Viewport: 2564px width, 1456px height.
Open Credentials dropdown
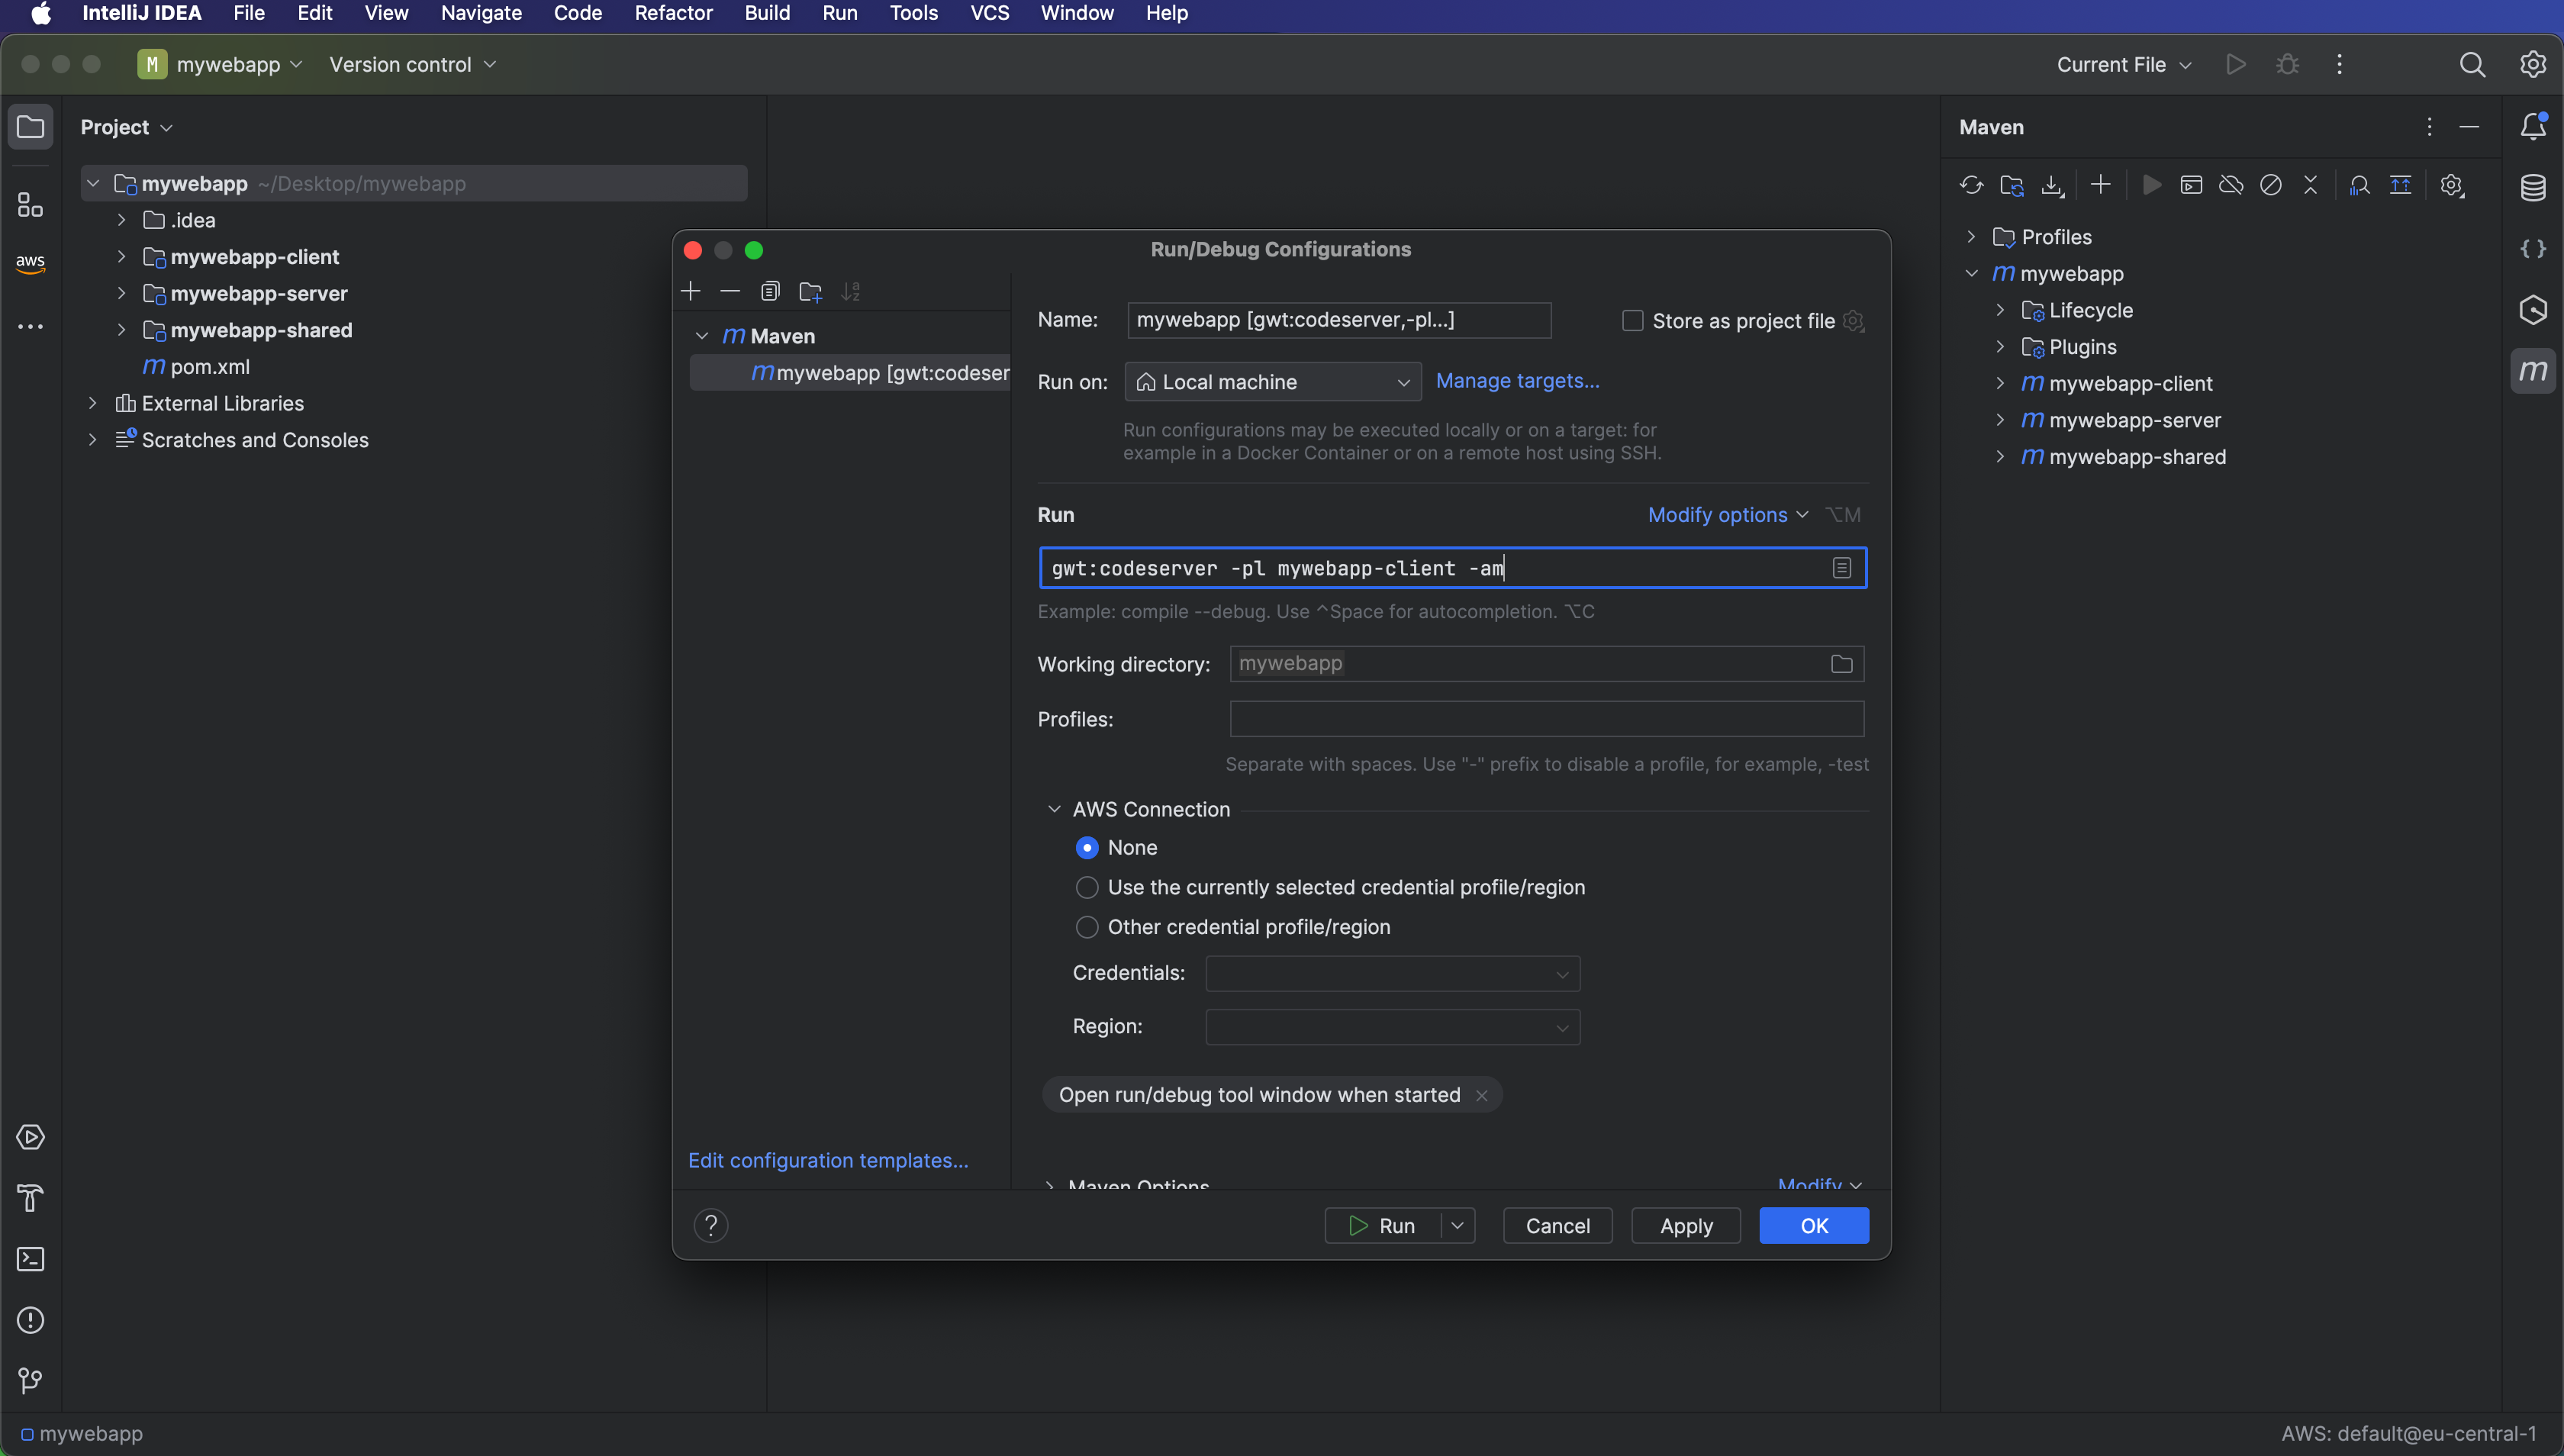[x=1393, y=974]
